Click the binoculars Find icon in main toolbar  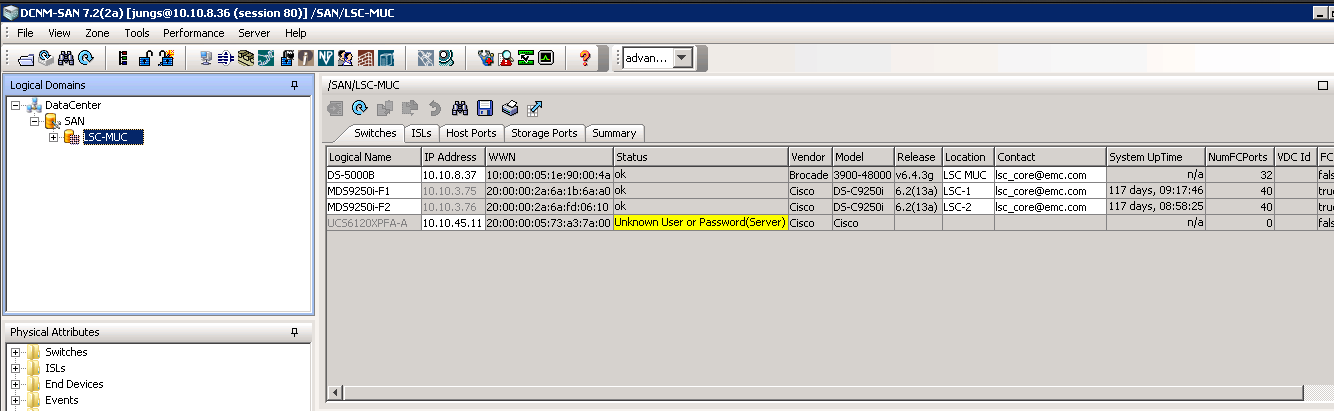(67, 58)
